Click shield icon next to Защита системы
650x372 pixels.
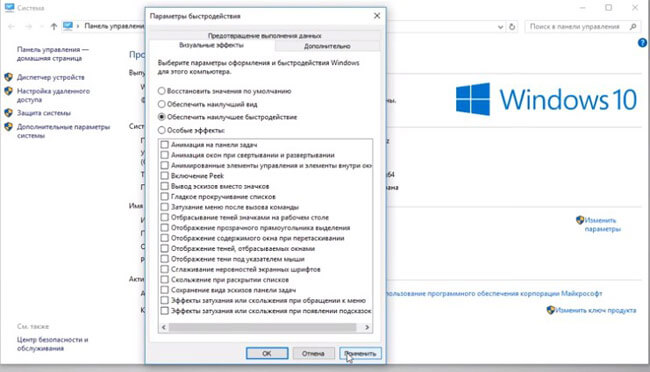[9, 113]
